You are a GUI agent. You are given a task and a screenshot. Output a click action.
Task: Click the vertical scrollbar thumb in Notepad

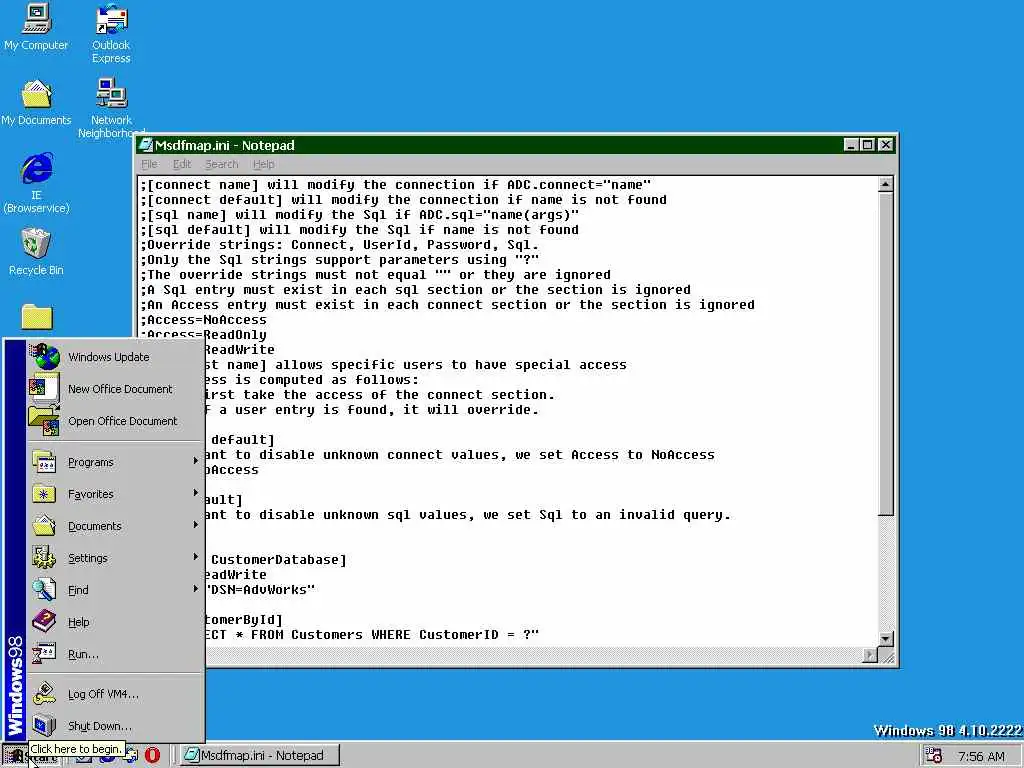[x=886, y=353]
